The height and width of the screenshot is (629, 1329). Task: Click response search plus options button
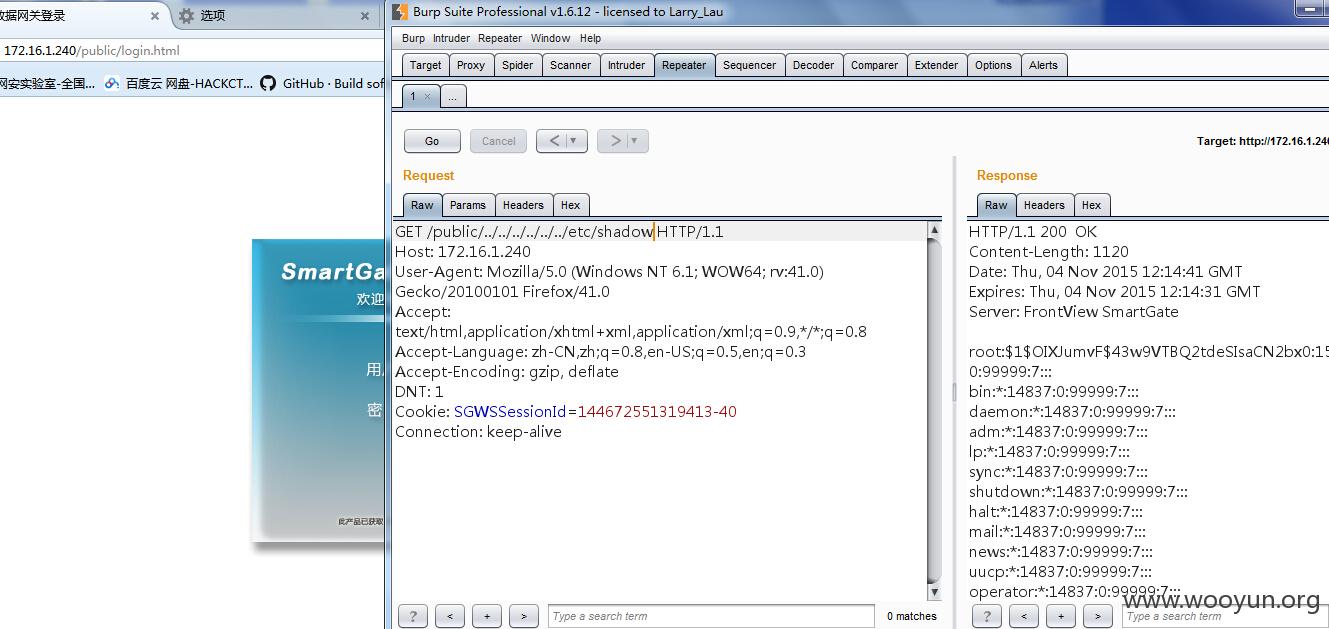tap(1061, 616)
